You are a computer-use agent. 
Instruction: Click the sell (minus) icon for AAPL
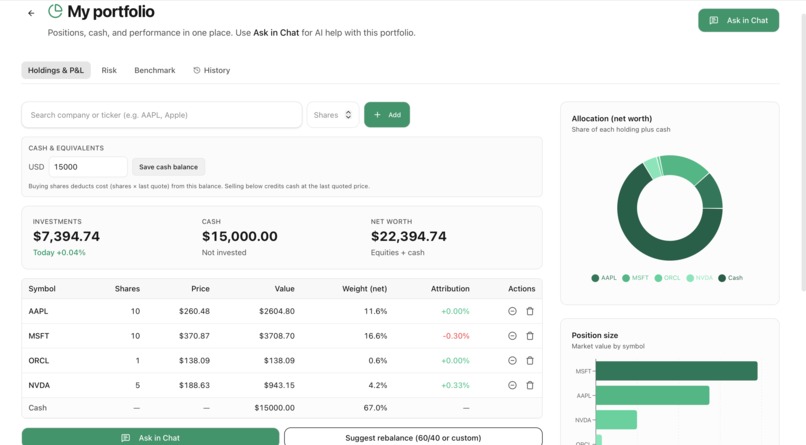point(512,311)
